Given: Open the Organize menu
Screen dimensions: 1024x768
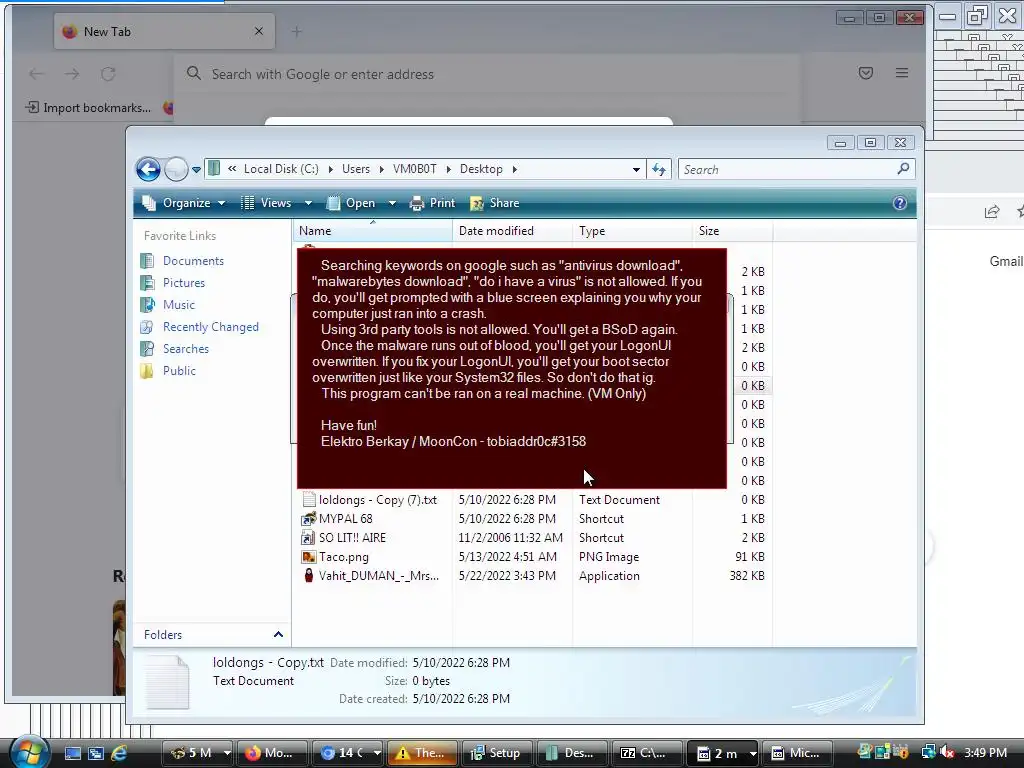Looking at the screenshot, I should (184, 203).
